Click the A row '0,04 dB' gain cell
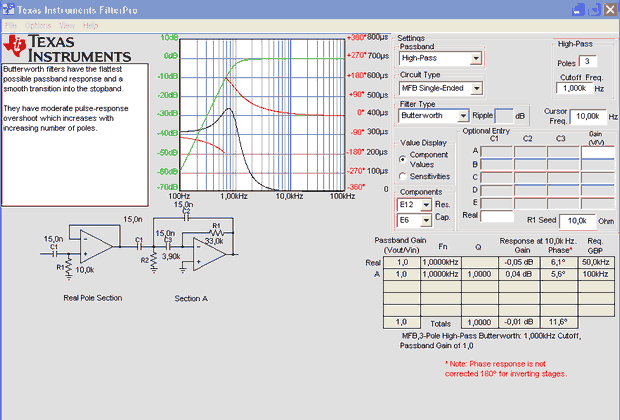Viewport: 620px width, 420px height. coord(519,274)
